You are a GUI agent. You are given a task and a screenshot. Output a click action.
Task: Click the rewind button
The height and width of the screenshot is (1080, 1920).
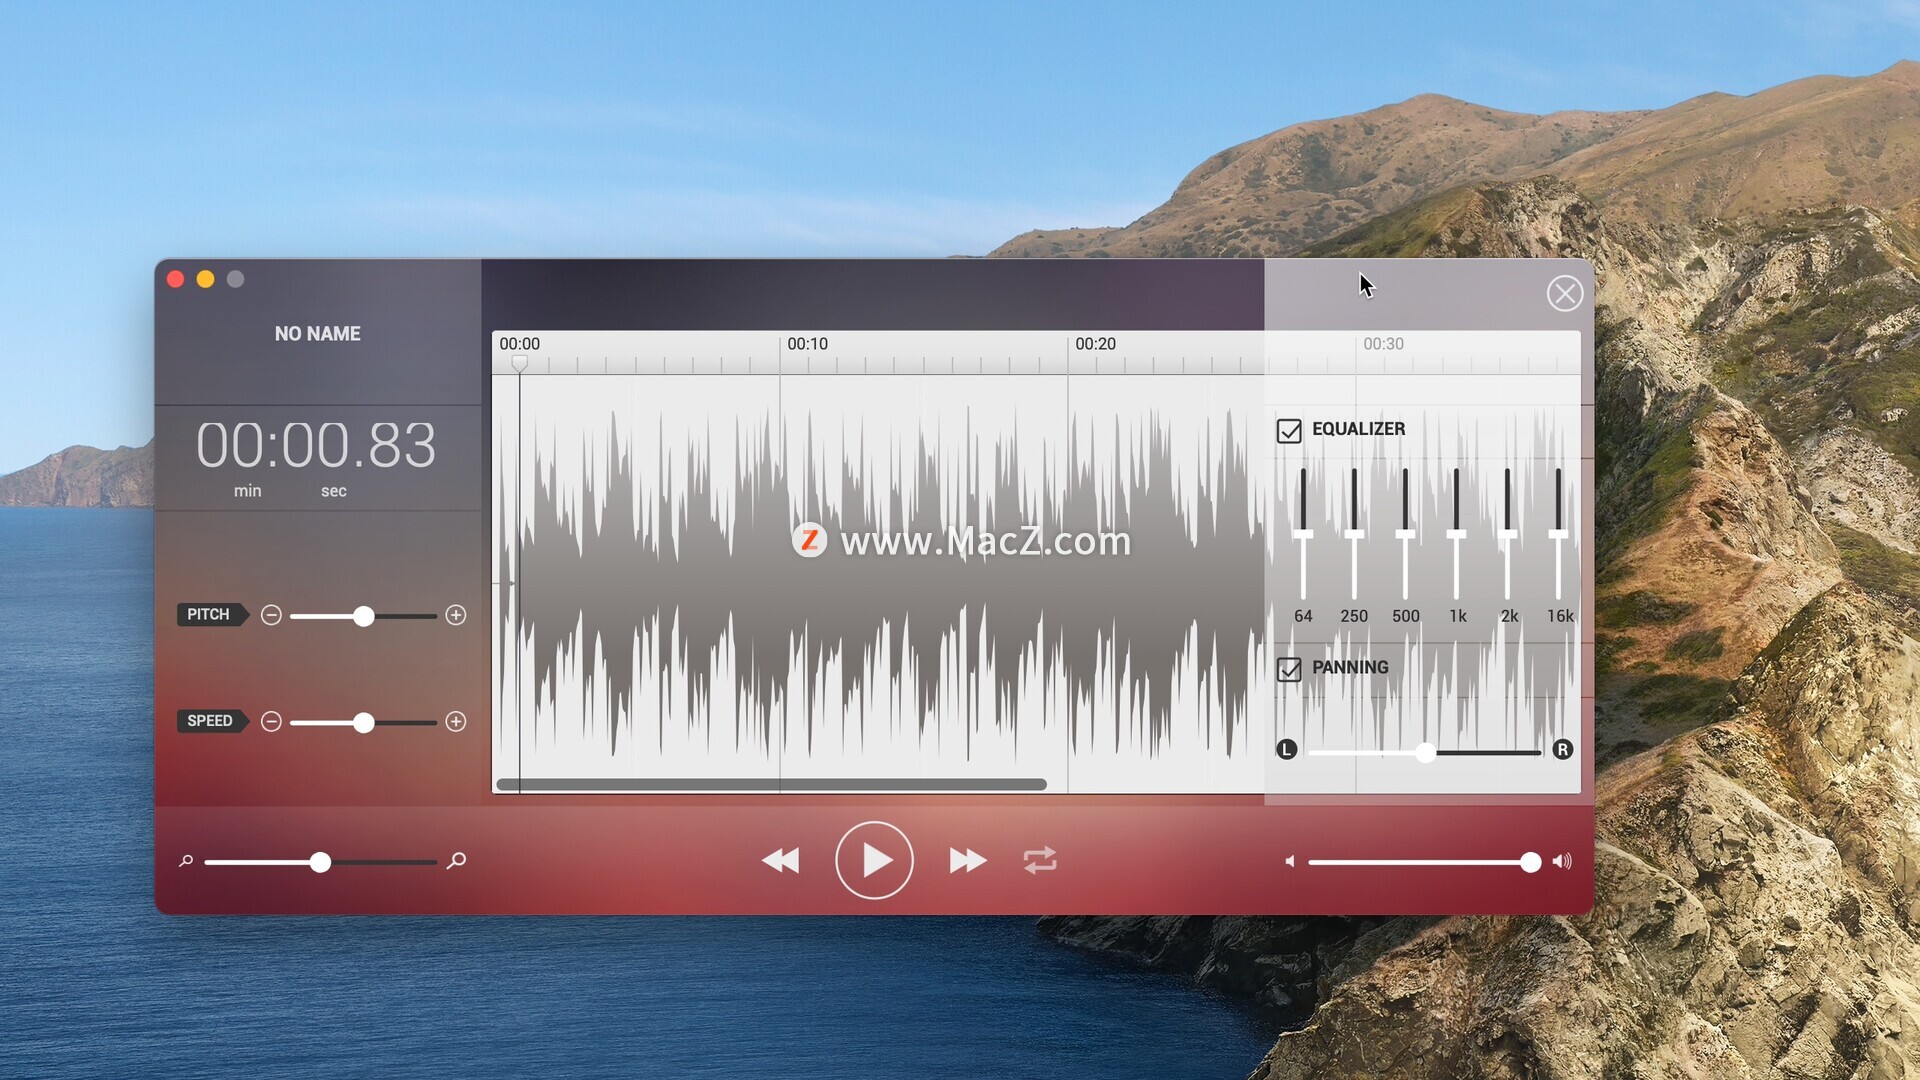coord(780,860)
